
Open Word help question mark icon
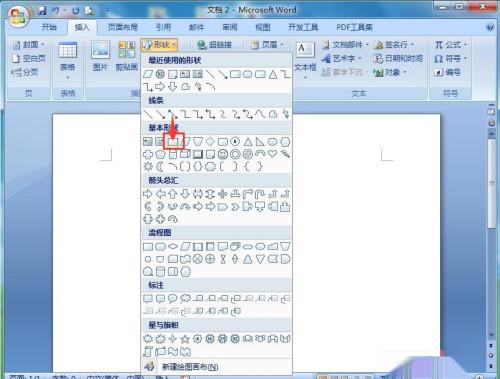(x=490, y=27)
